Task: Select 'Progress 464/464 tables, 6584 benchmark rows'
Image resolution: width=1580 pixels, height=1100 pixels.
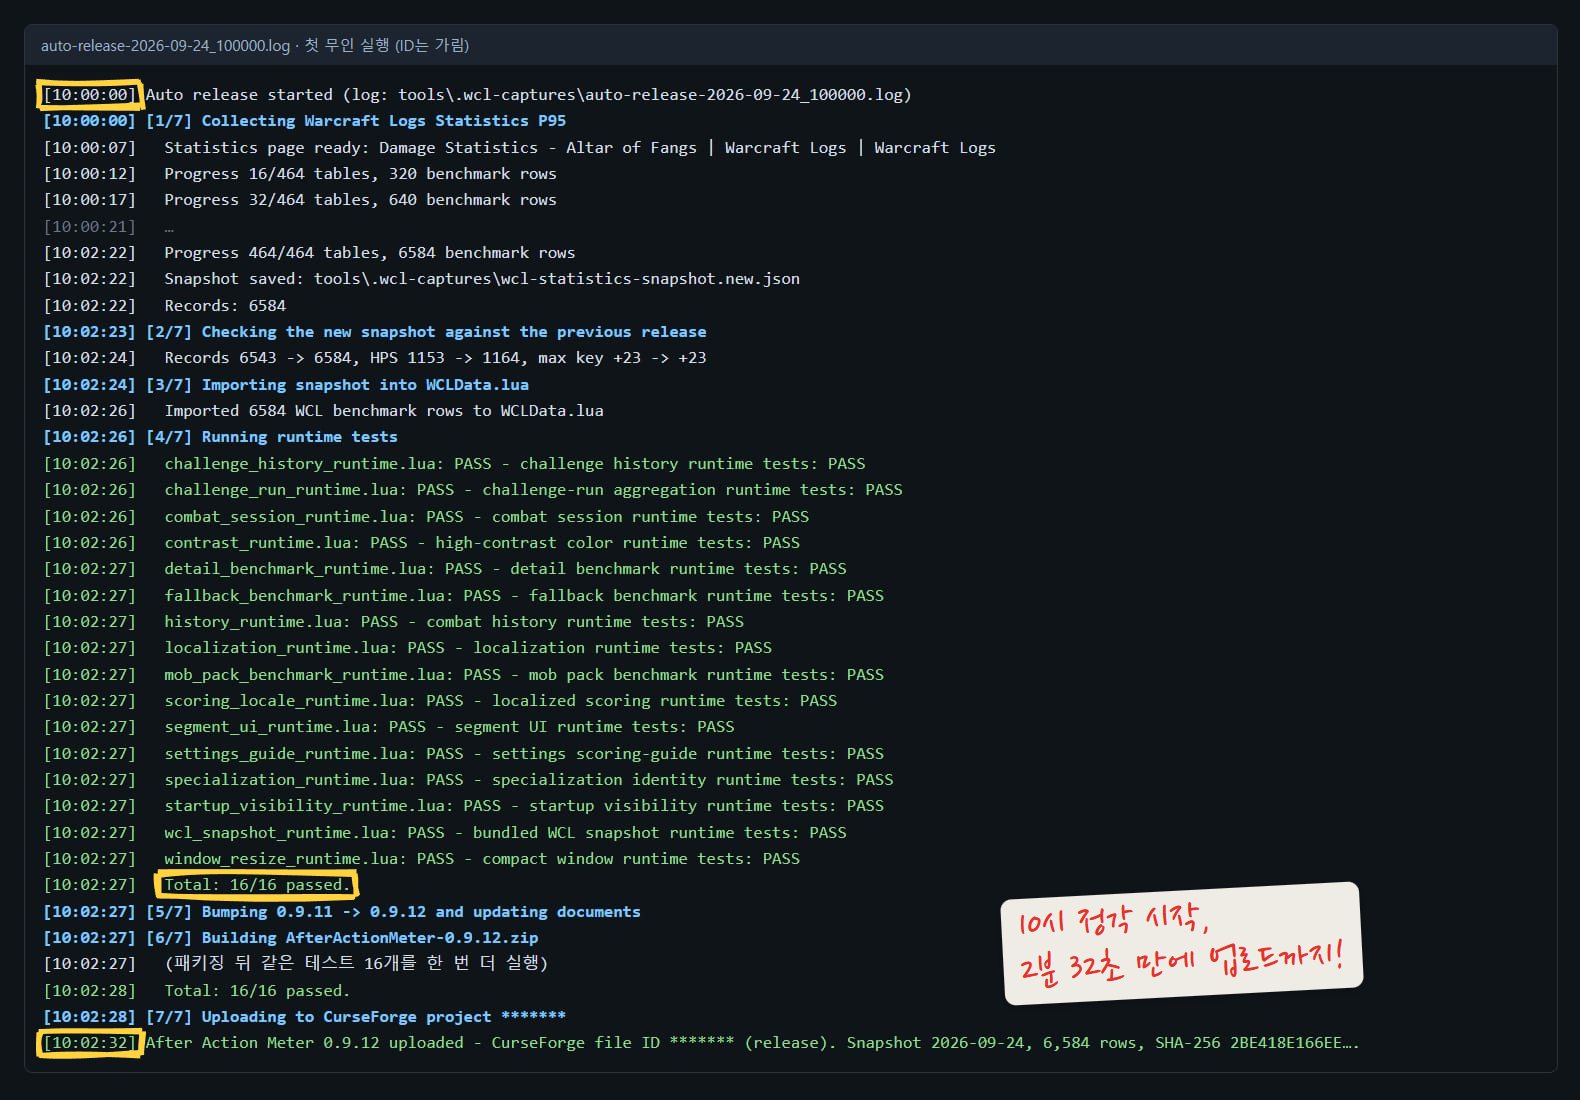Action: tap(309, 253)
